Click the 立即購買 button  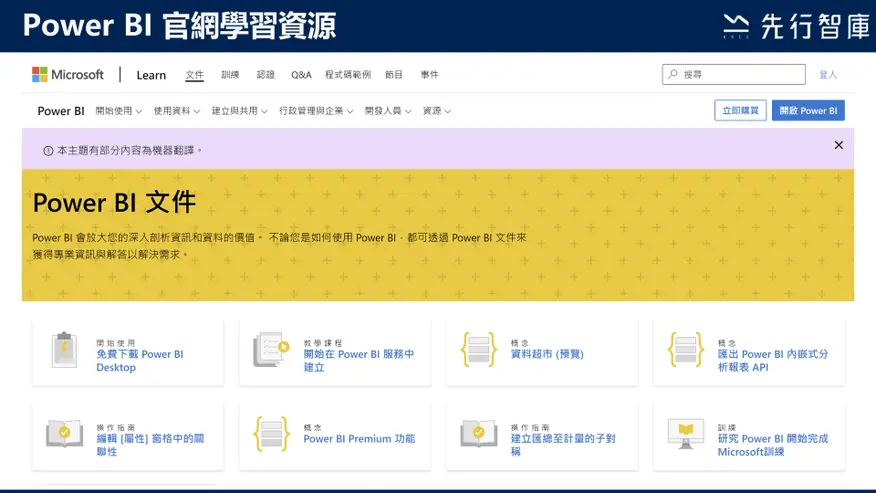coord(740,110)
